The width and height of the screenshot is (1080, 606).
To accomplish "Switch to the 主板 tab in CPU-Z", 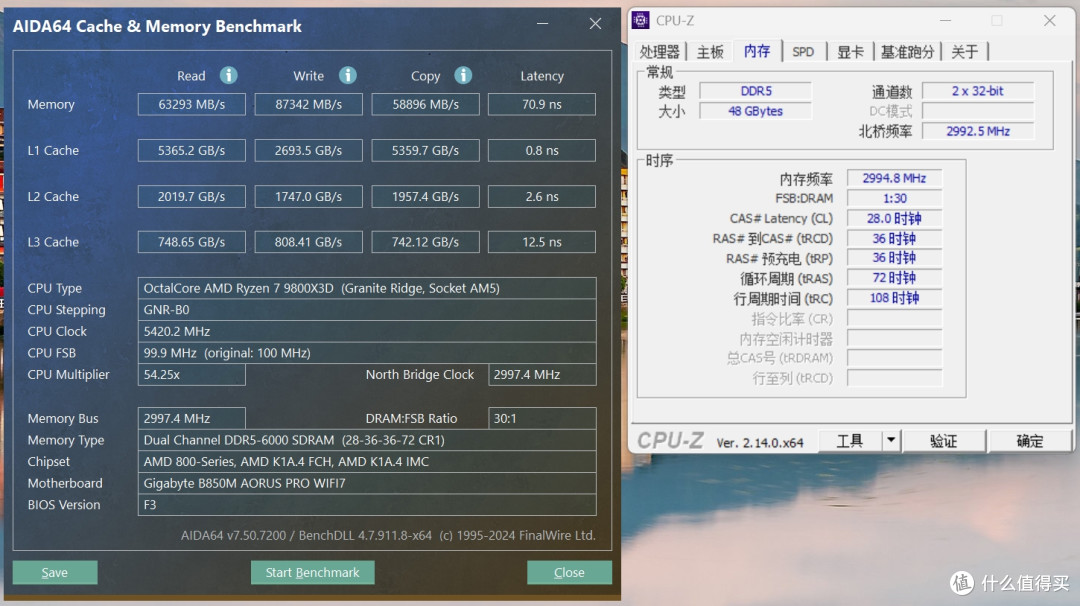I will 710,52.
